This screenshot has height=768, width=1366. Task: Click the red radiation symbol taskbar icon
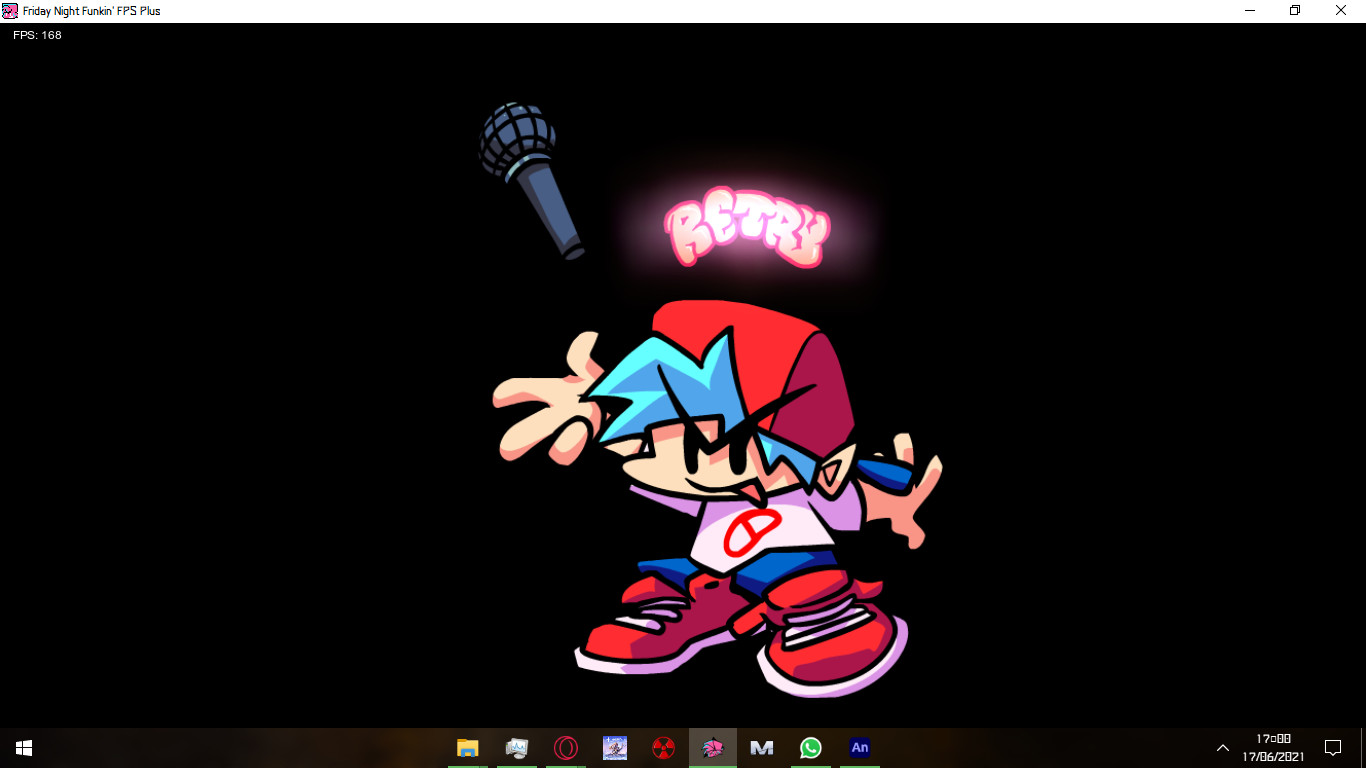click(663, 747)
